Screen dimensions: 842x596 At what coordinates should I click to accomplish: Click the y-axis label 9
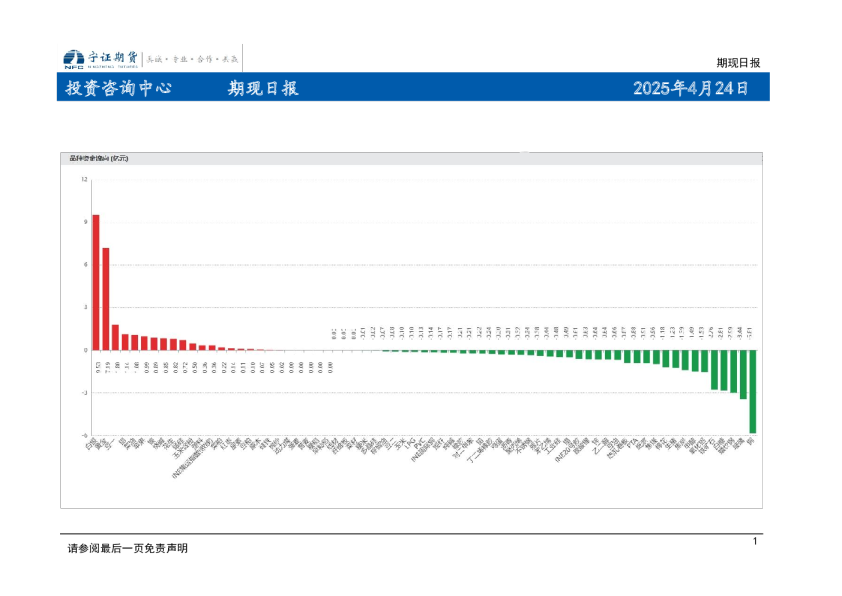coord(86,223)
